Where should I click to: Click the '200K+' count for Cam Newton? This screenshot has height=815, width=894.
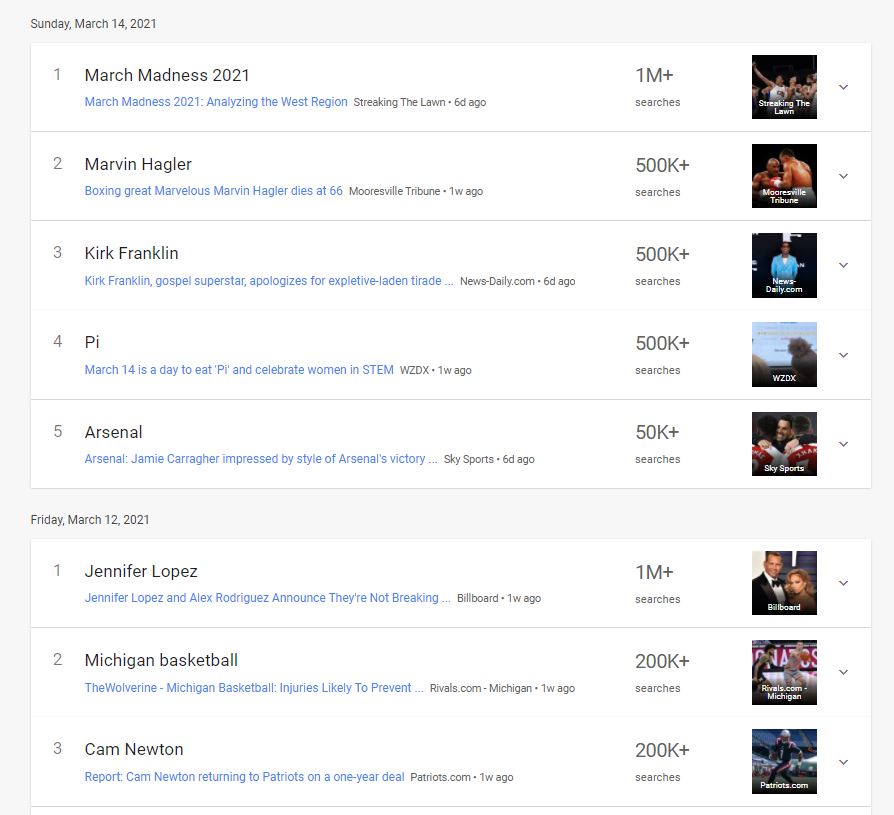pyautogui.click(x=663, y=751)
